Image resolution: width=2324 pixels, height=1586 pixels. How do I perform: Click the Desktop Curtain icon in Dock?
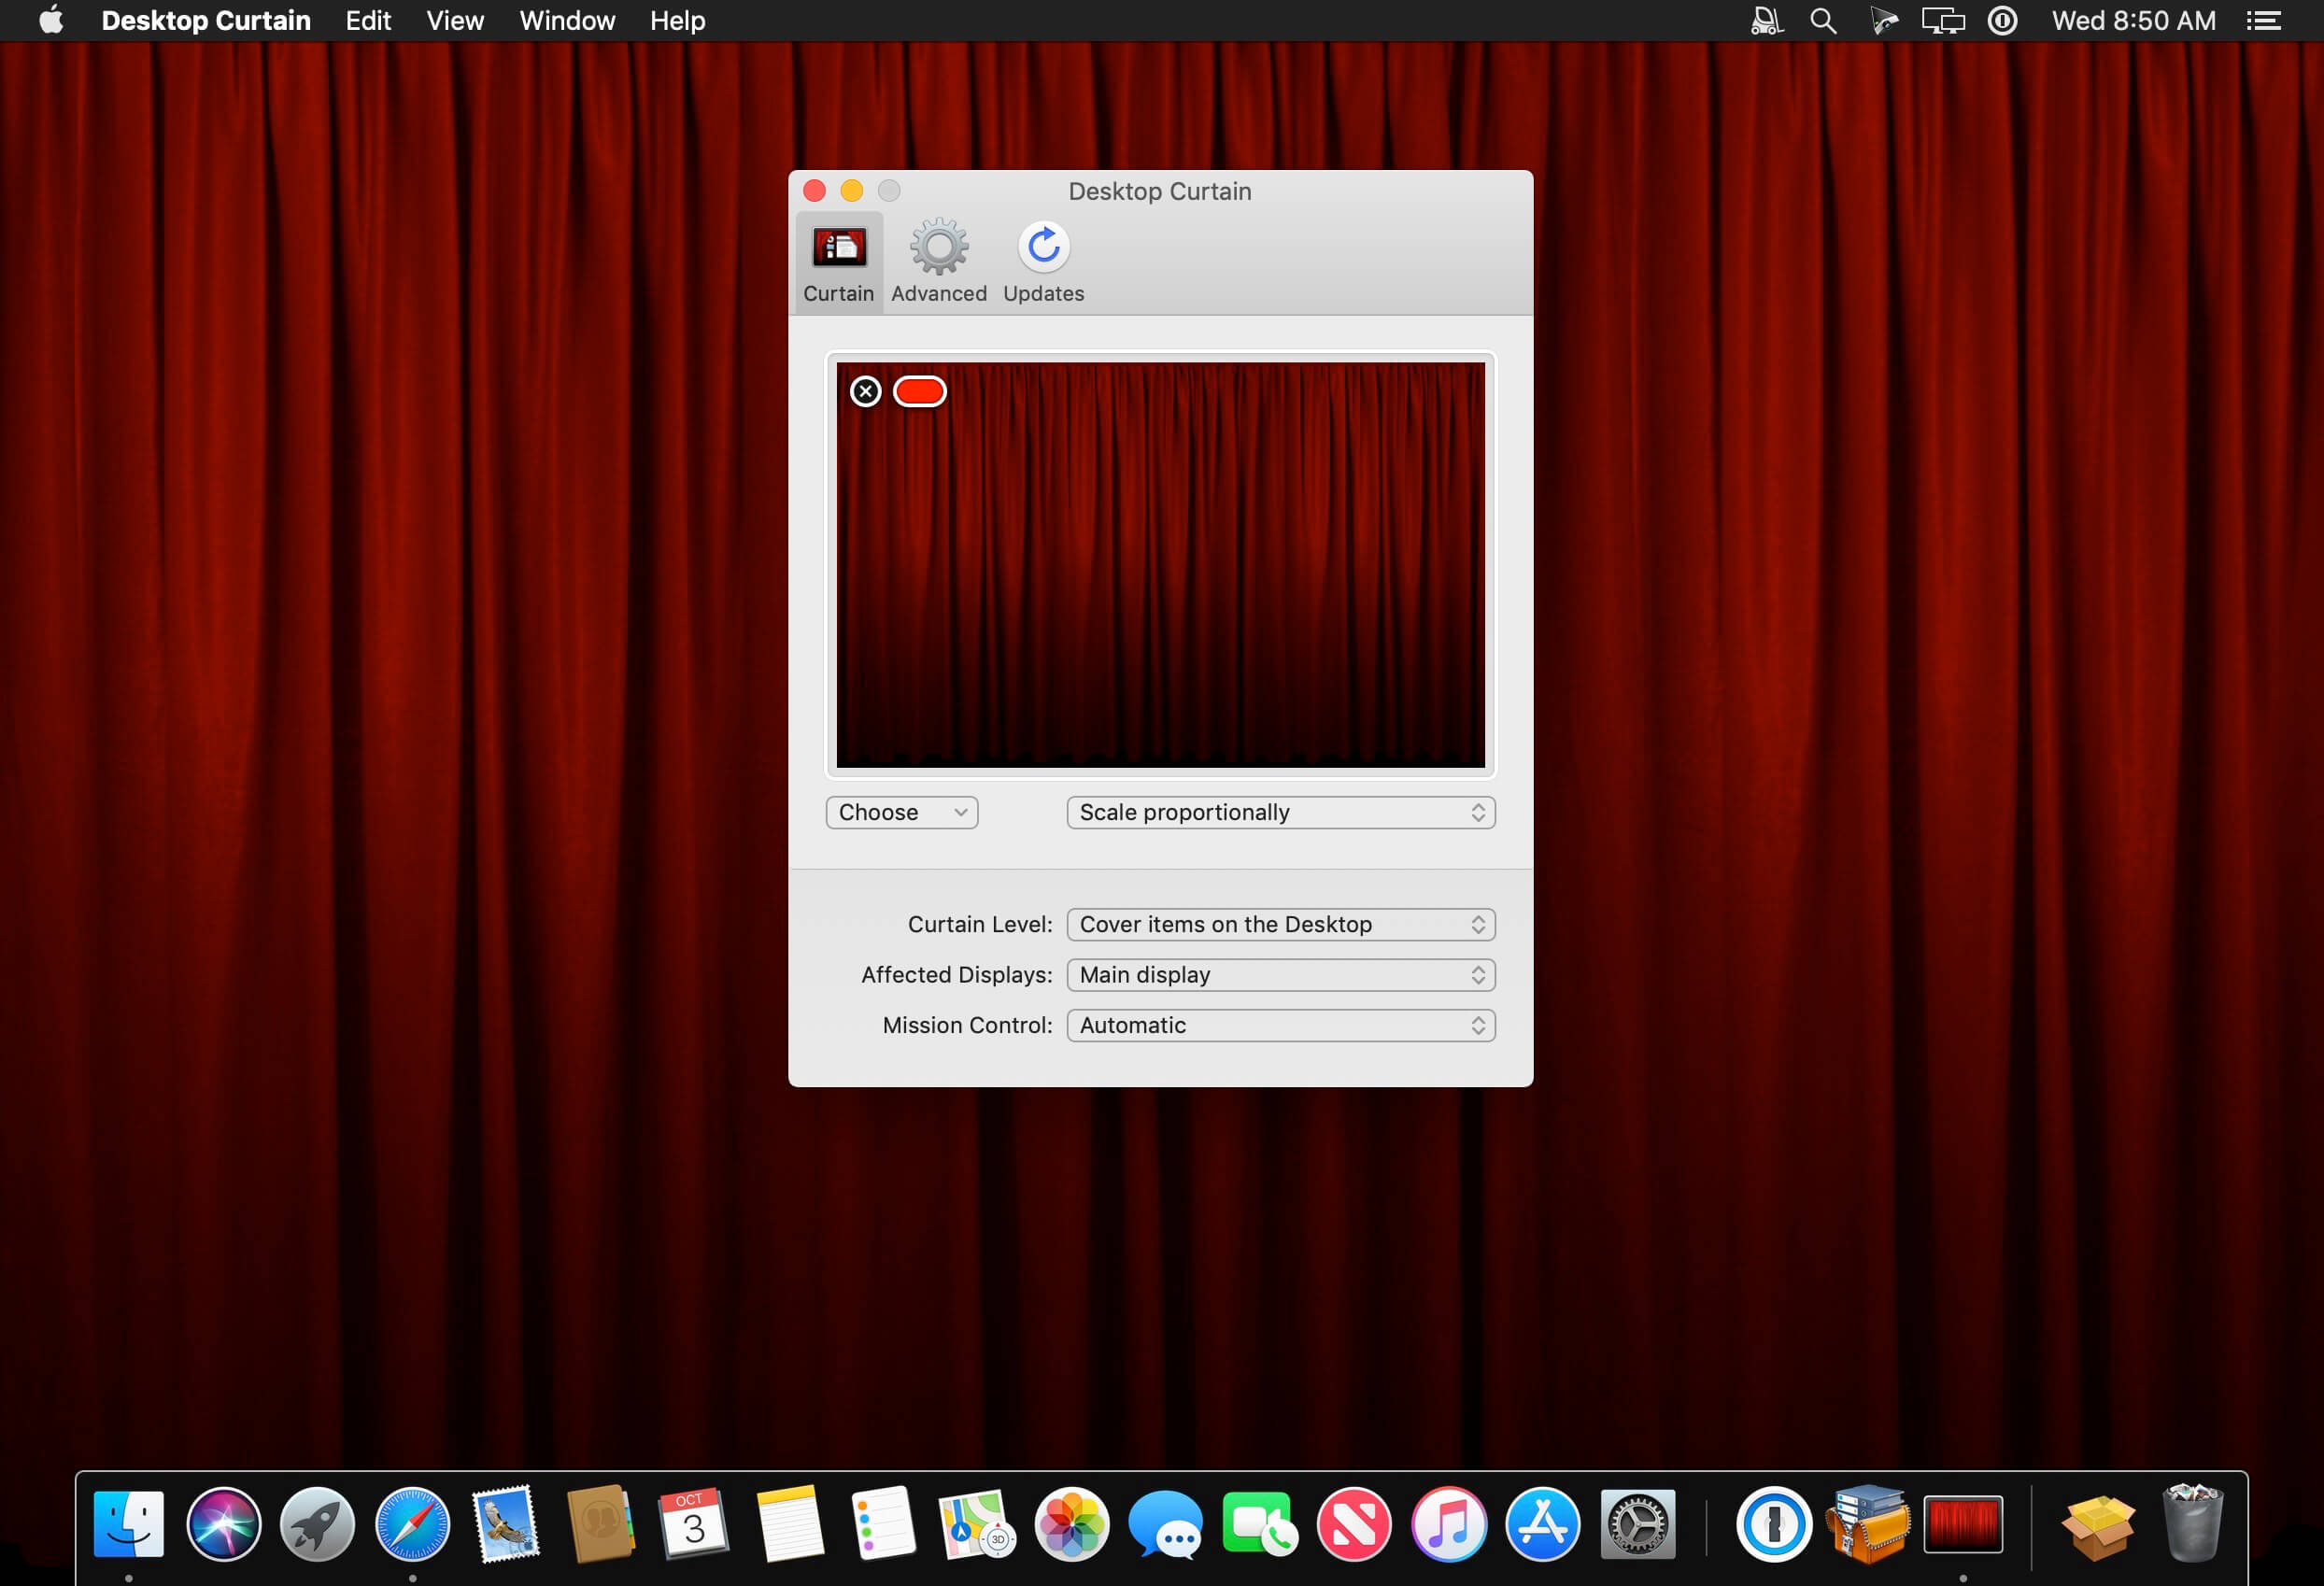[x=1962, y=1524]
